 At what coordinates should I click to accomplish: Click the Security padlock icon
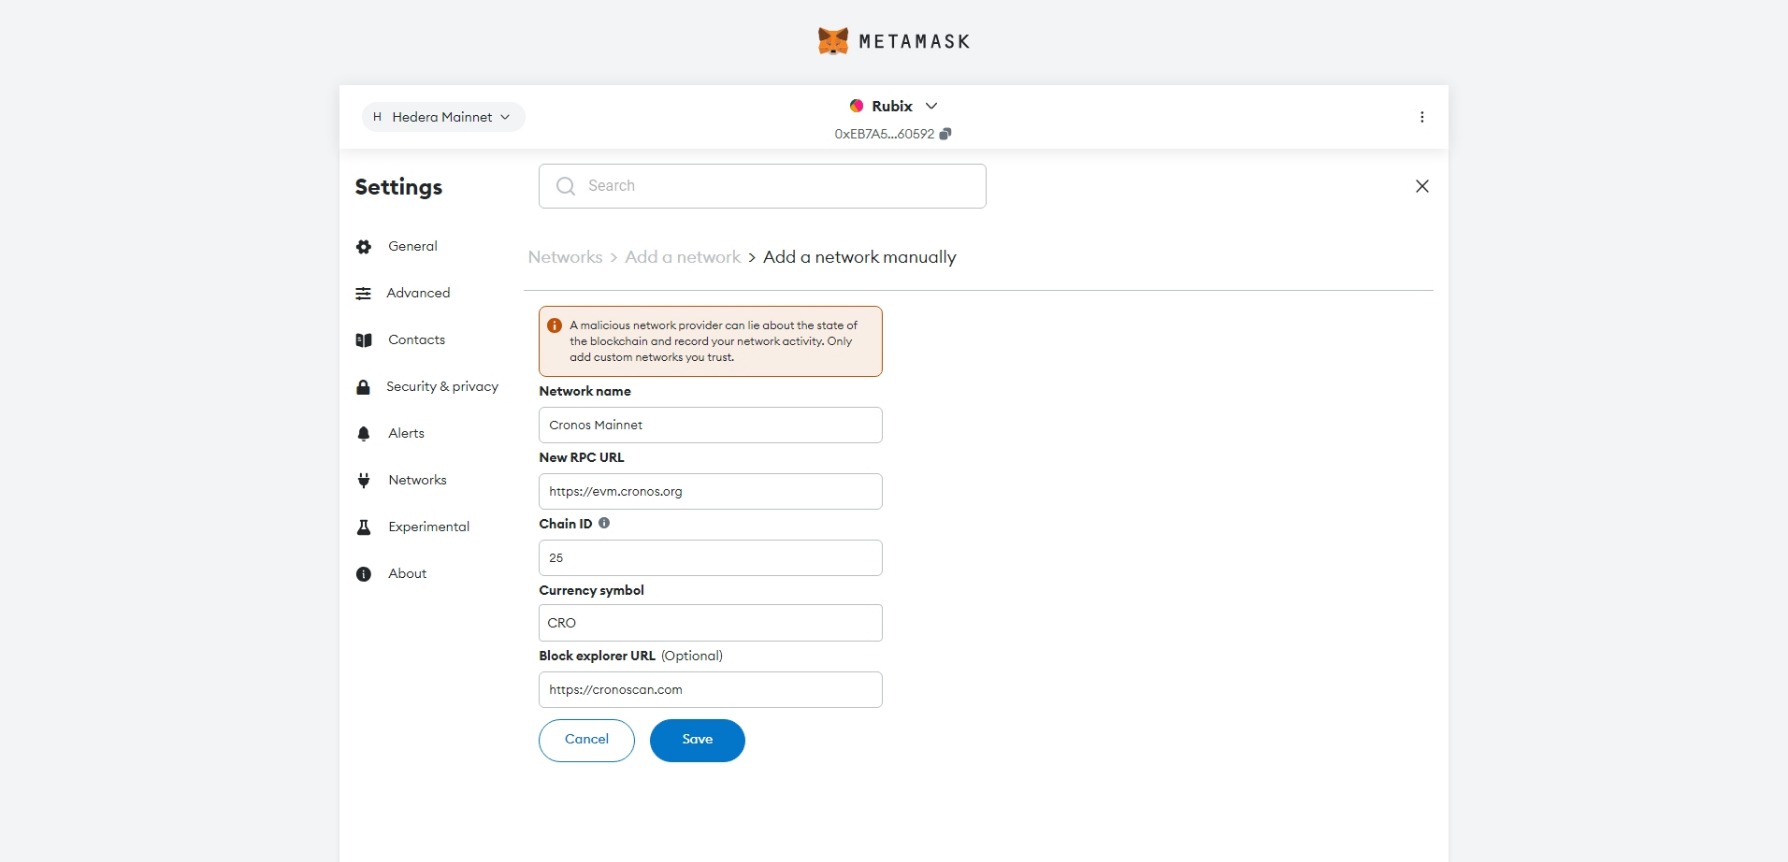pos(363,387)
